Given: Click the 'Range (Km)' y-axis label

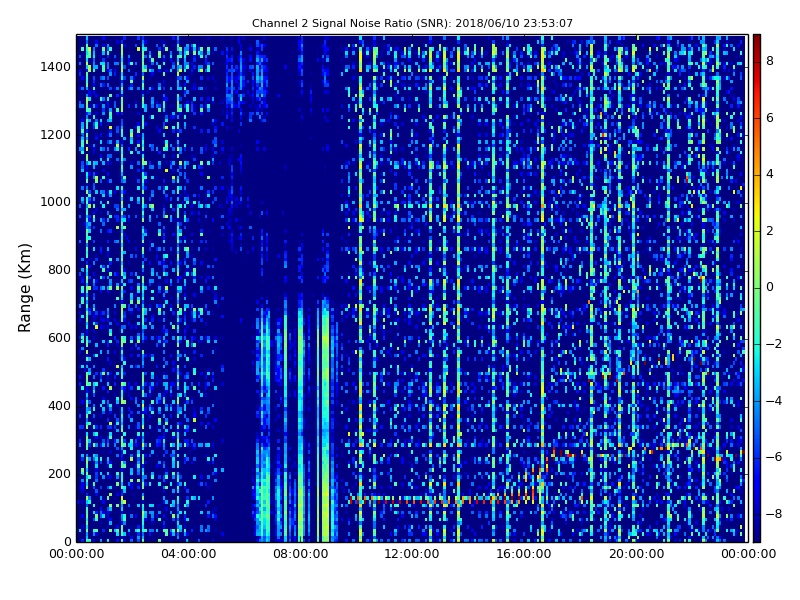Looking at the screenshot, I should 24,288.
